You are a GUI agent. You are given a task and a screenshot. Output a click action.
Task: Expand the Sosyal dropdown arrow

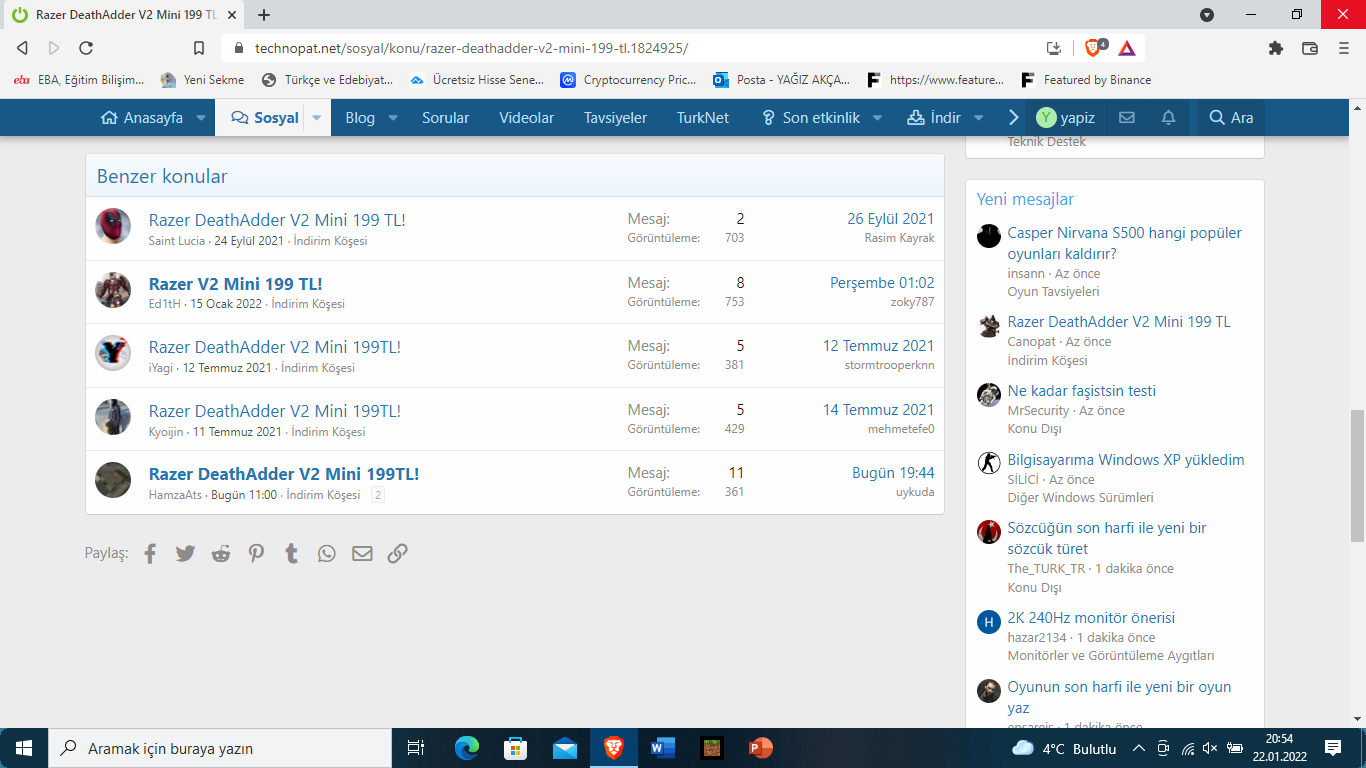[317, 117]
